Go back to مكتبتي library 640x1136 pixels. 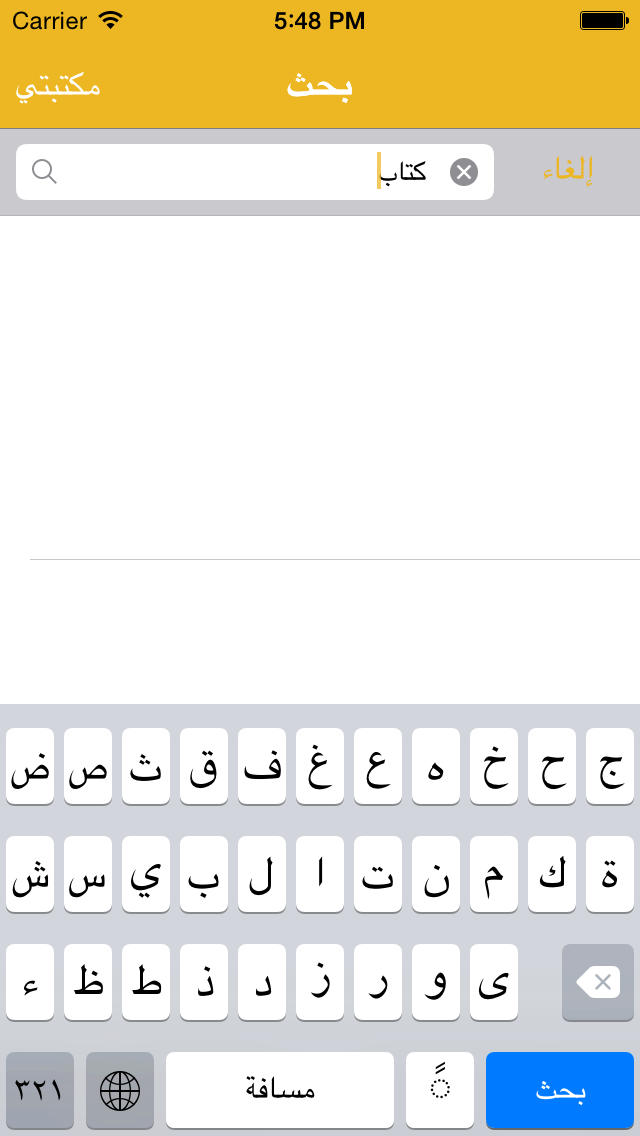(x=58, y=87)
